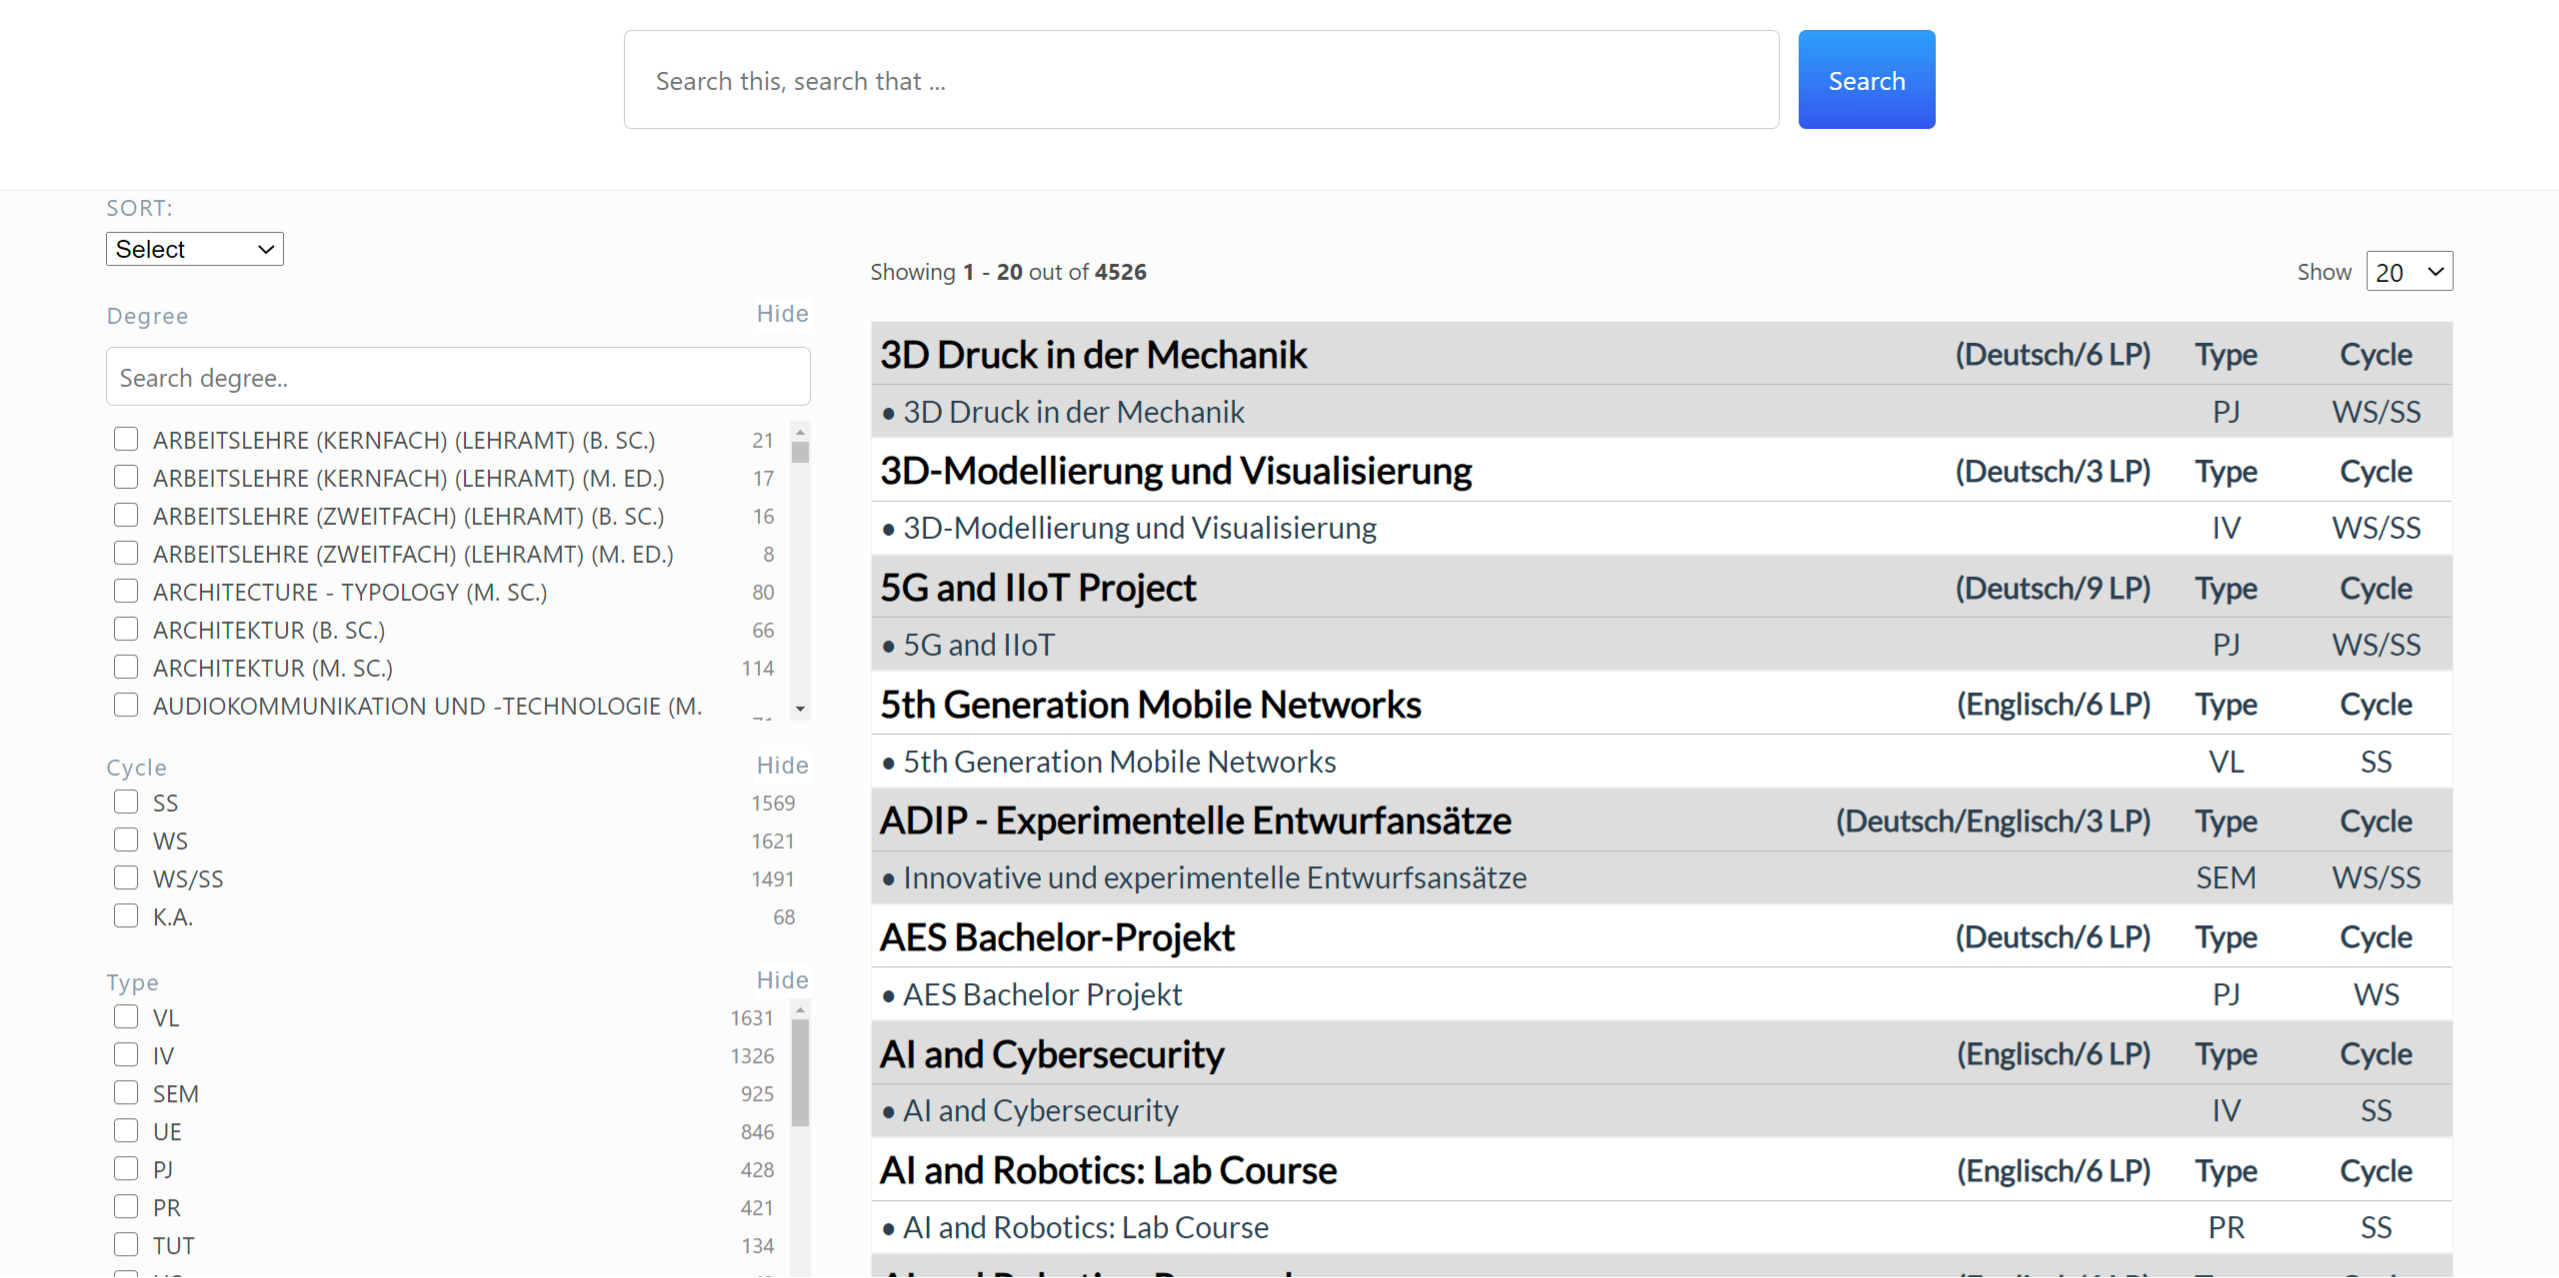Check the SEM type filter

click(126, 1093)
